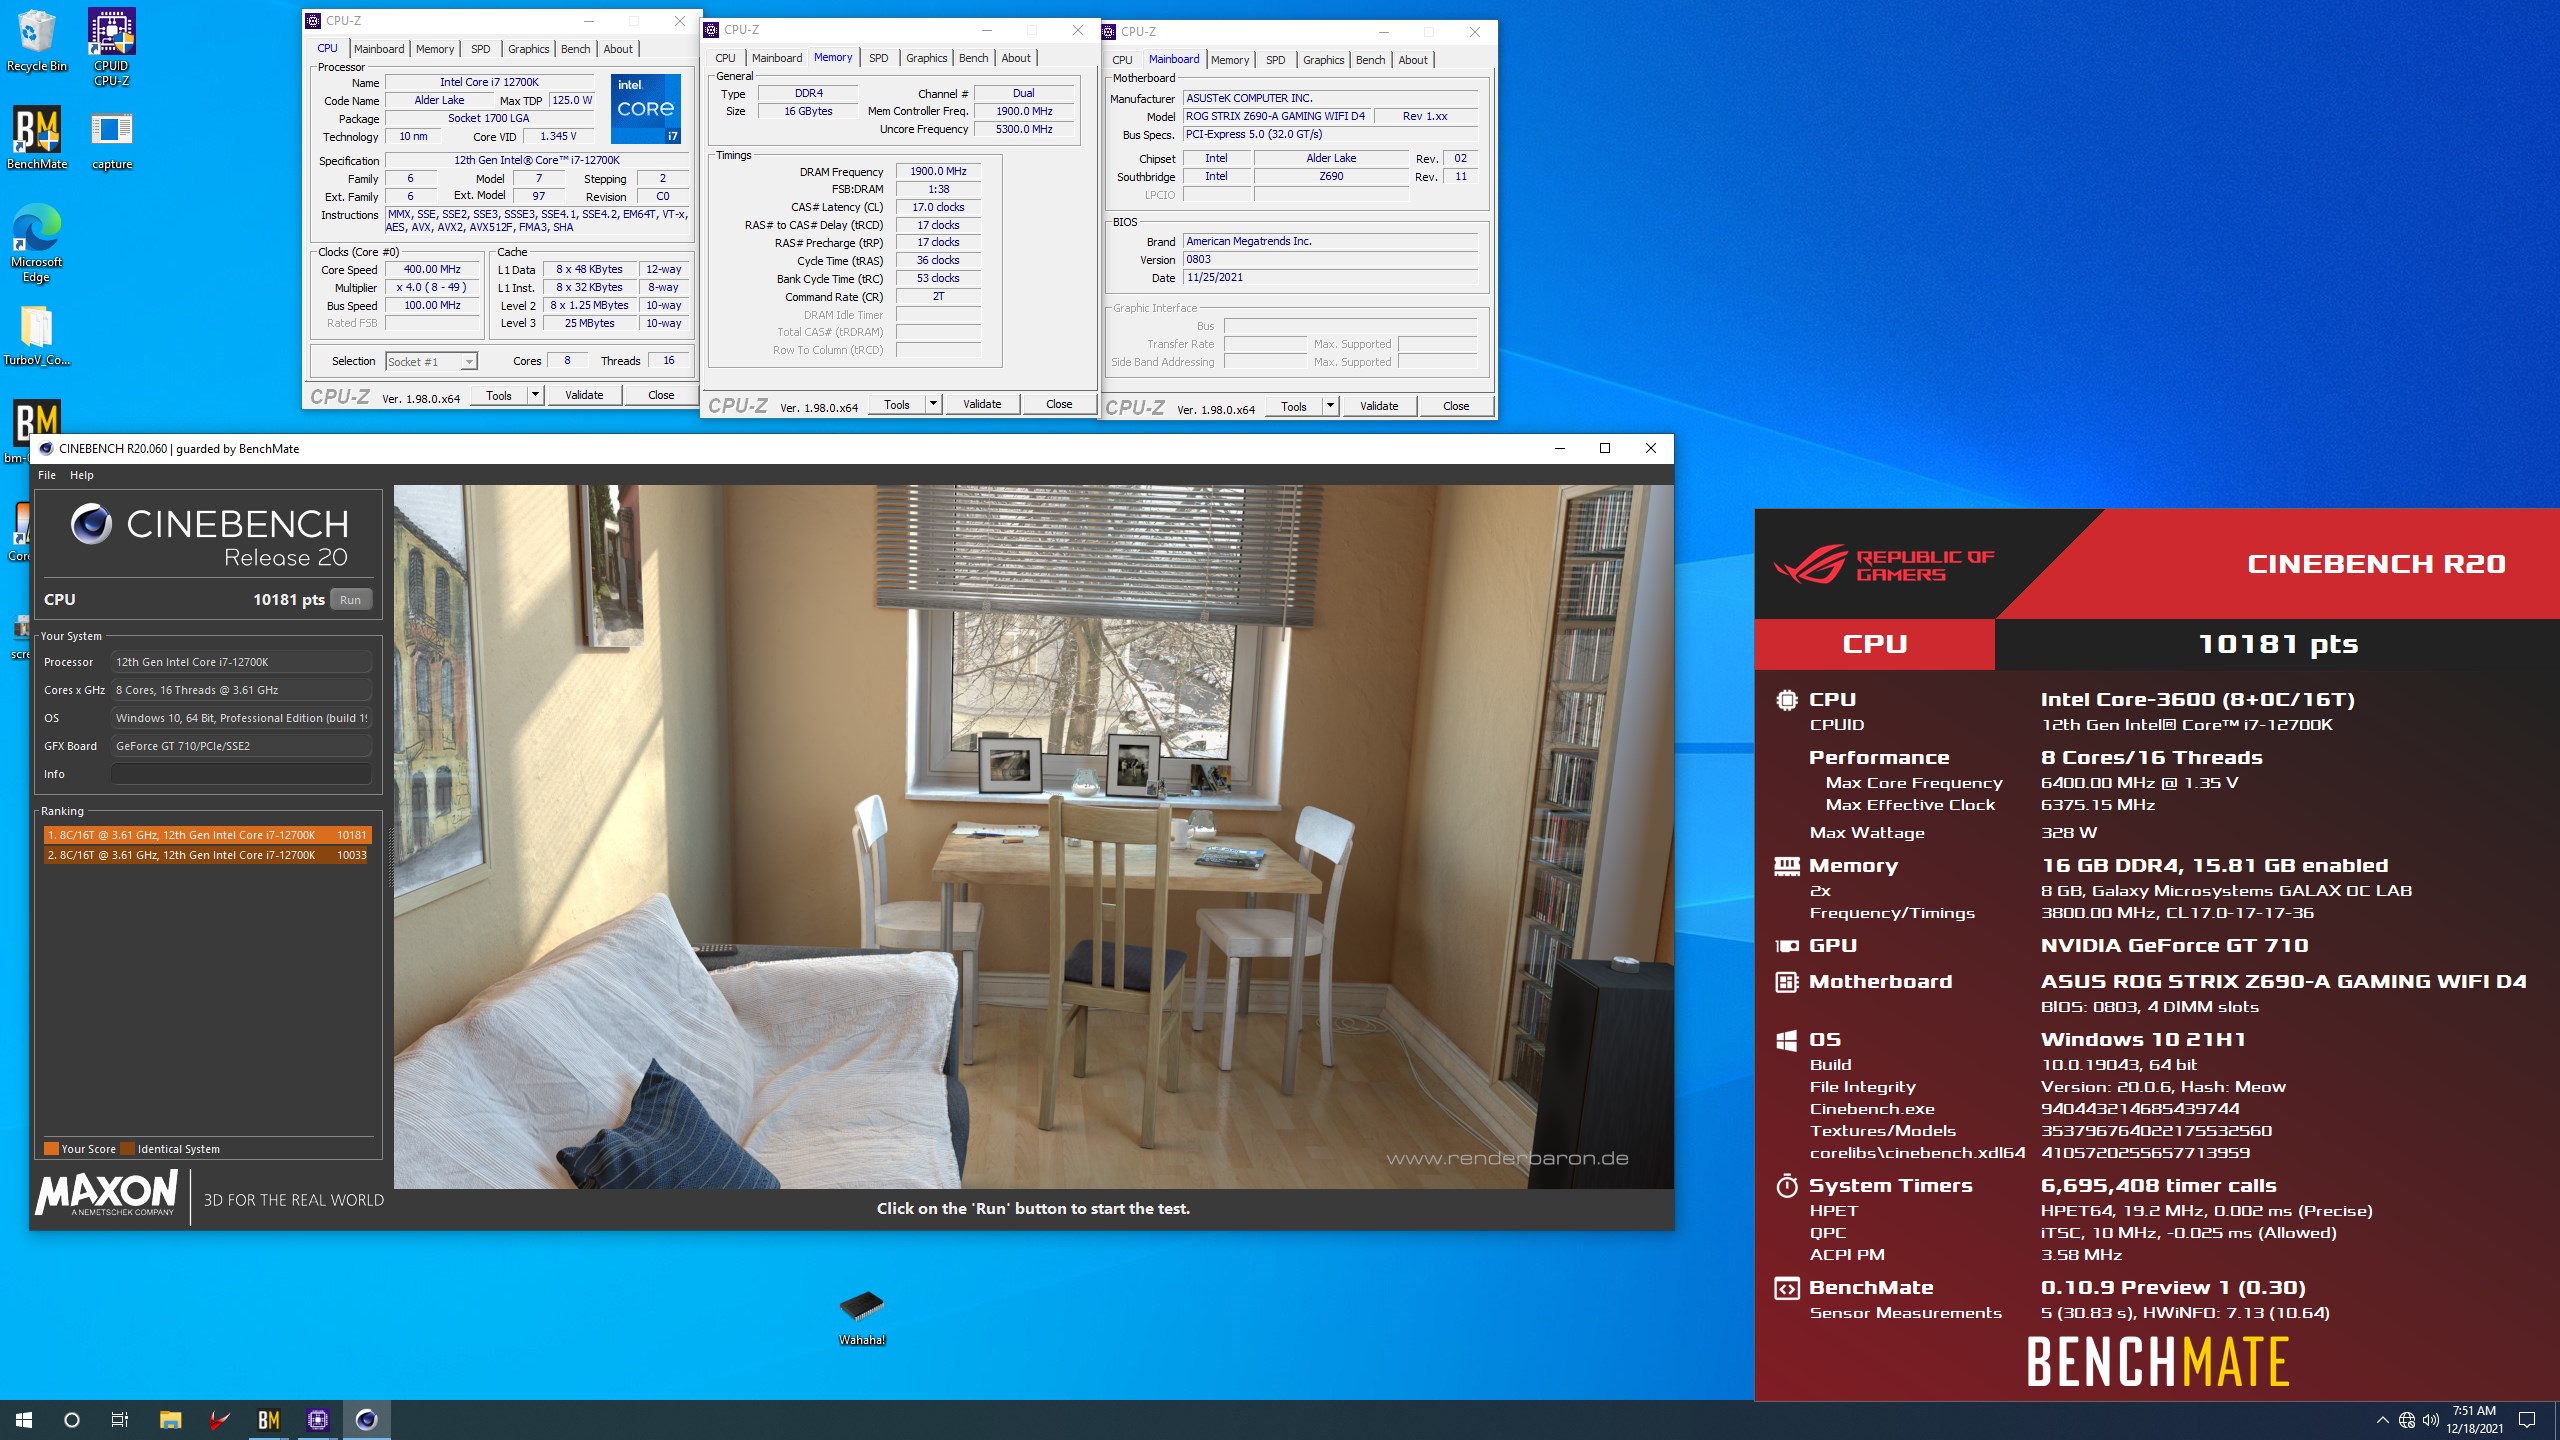Click the Republic of Gamers logo
This screenshot has width=2560, height=1440.
[x=1884, y=565]
